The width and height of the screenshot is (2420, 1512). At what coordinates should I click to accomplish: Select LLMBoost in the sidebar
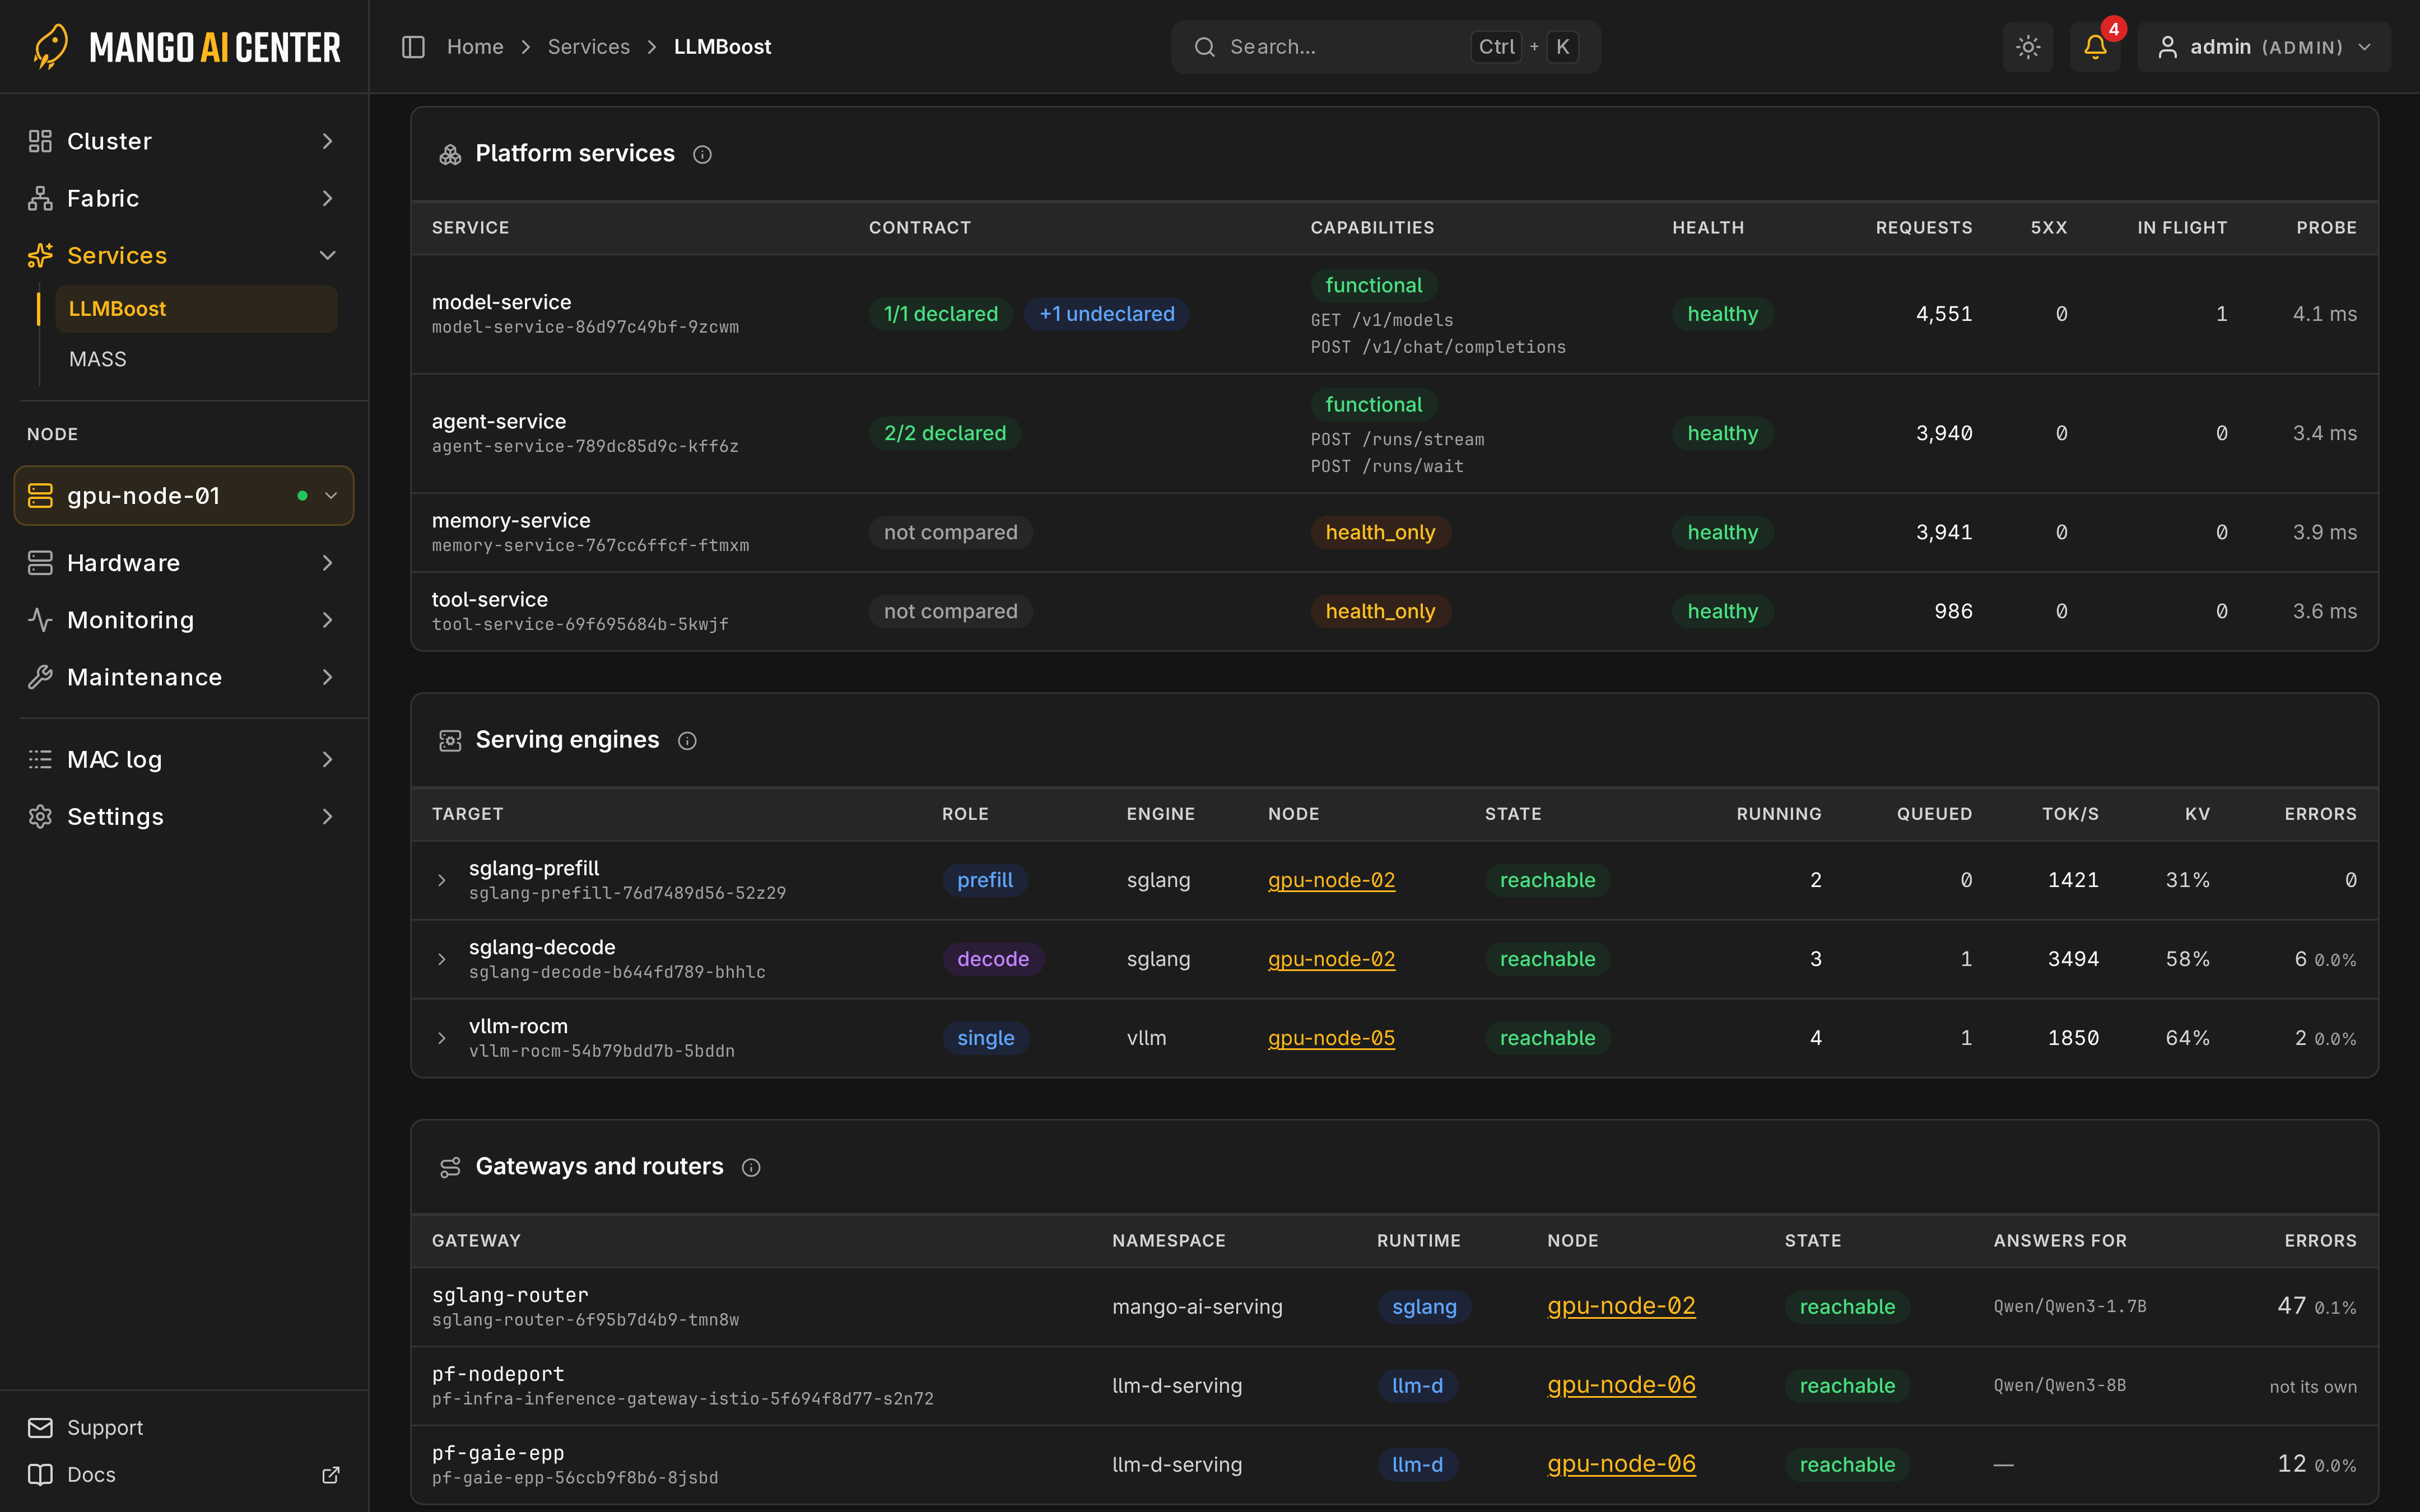196,309
